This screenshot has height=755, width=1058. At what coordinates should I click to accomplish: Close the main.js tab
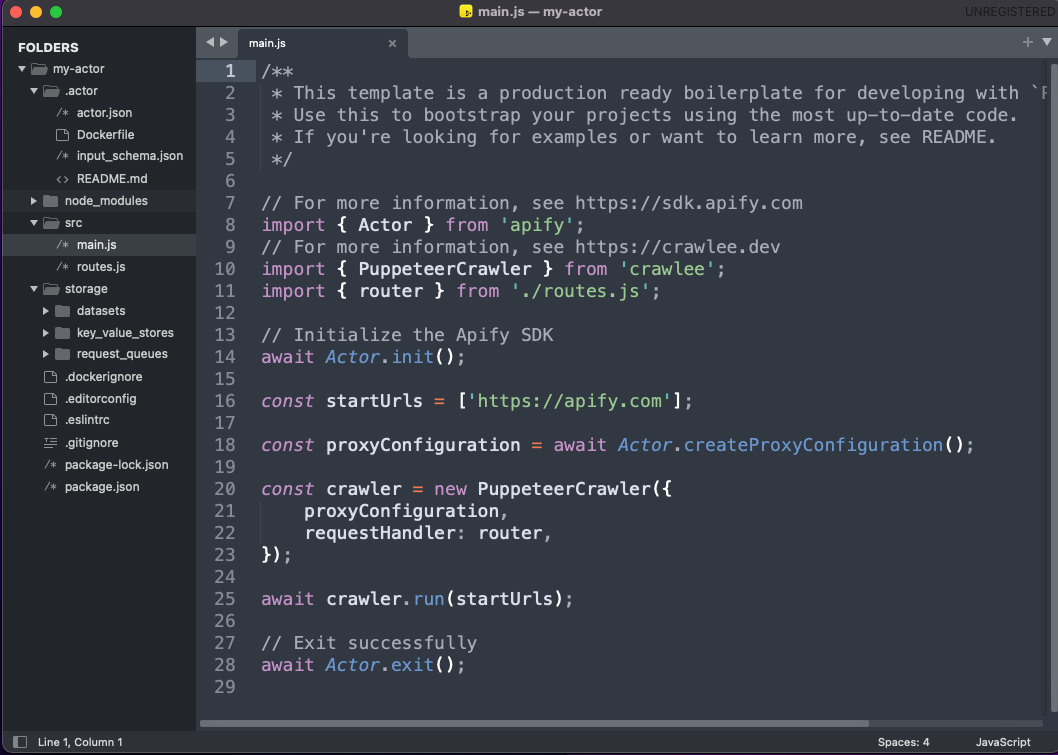coord(392,43)
